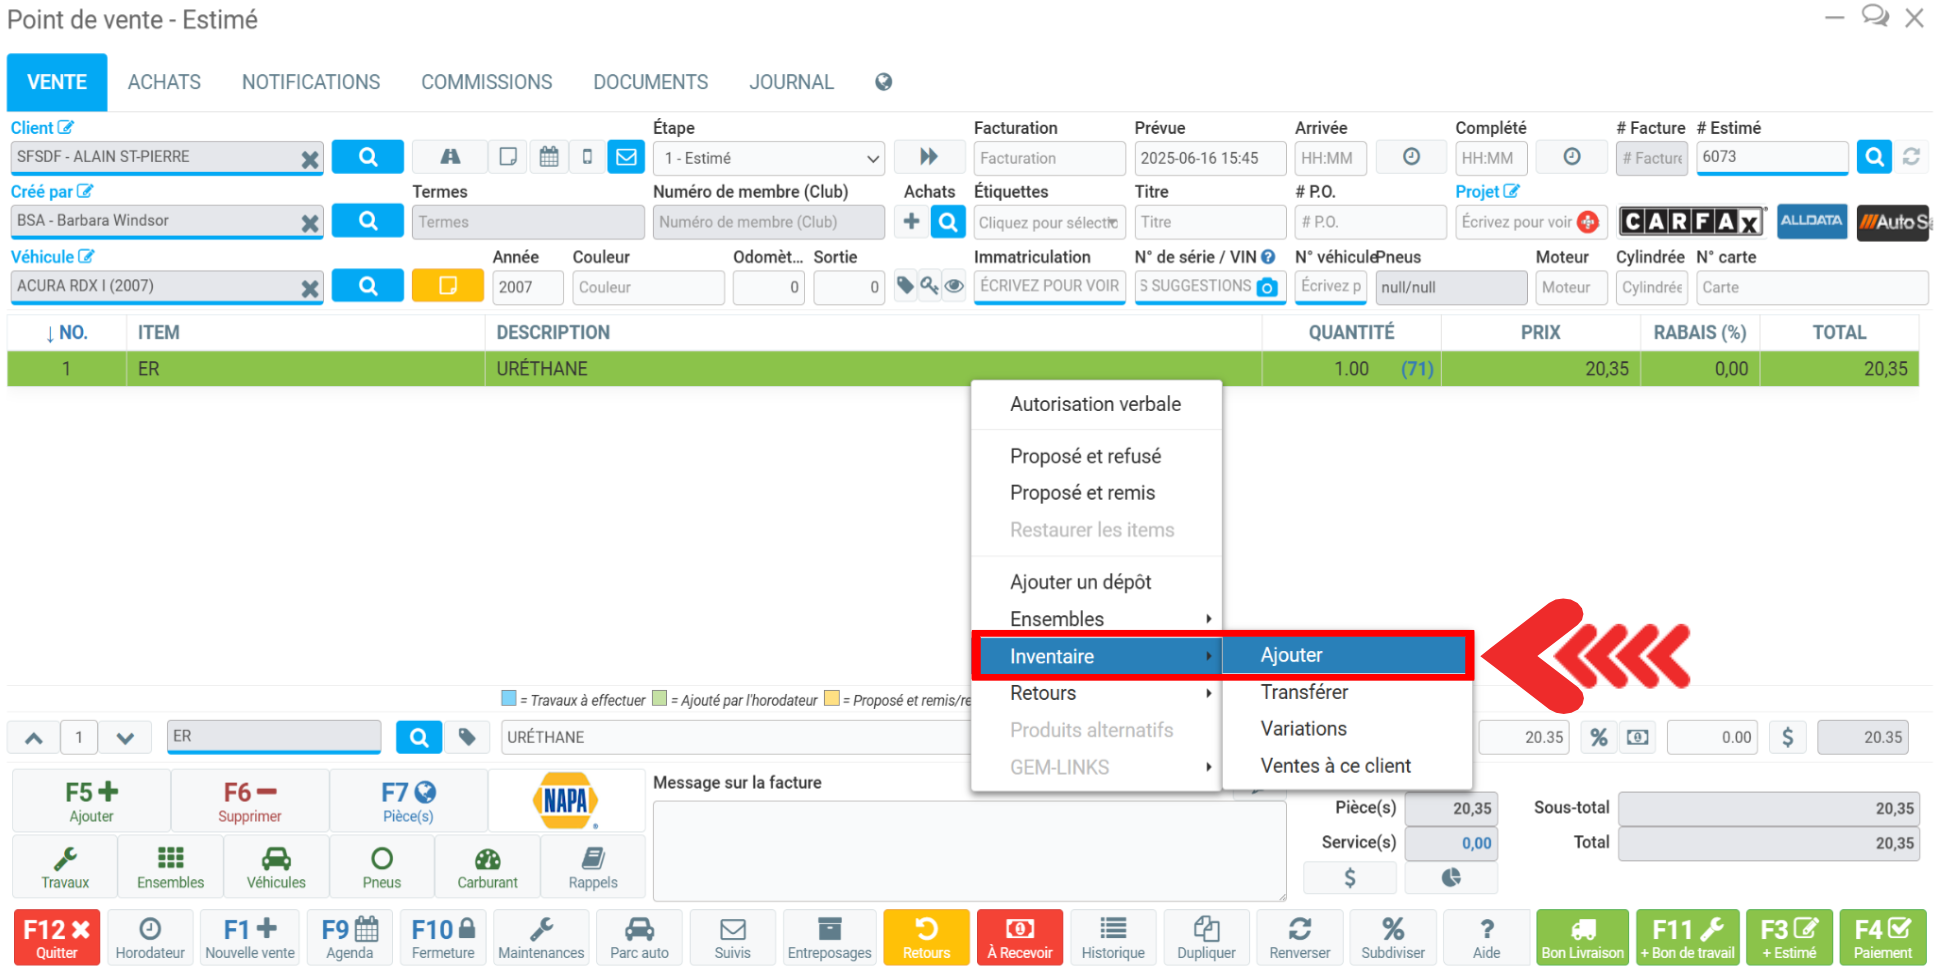This screenshot has width=1934, height=974.
Task: Click the Pneus tire icon
Action: [x=381, y=868]
